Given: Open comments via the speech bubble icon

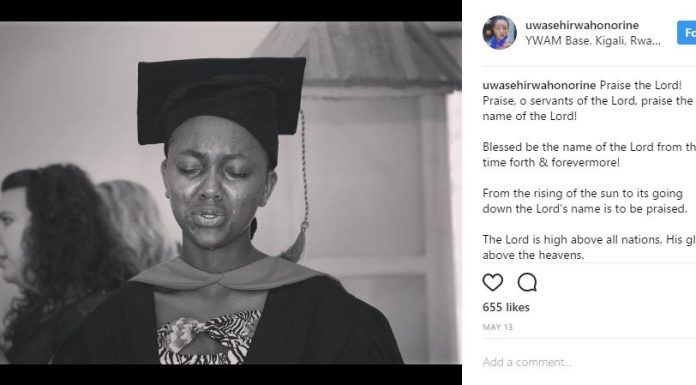Looking at the screenshot, I should [x=527, y=282].
